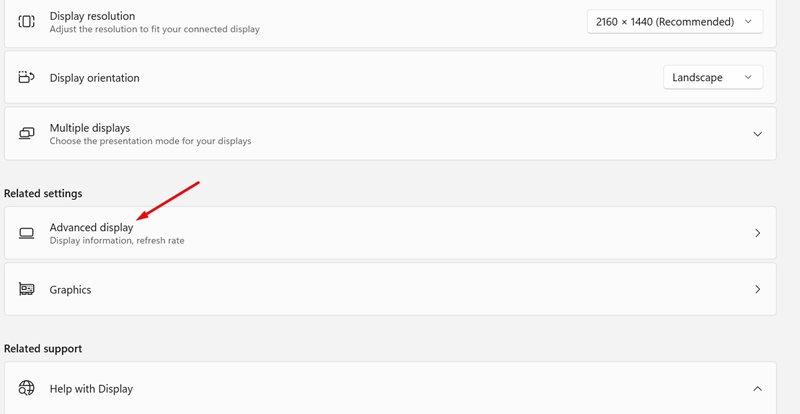Open Graphics settings chevron arrow
This screenshot has height=414, width=800.
pos(758,289)
